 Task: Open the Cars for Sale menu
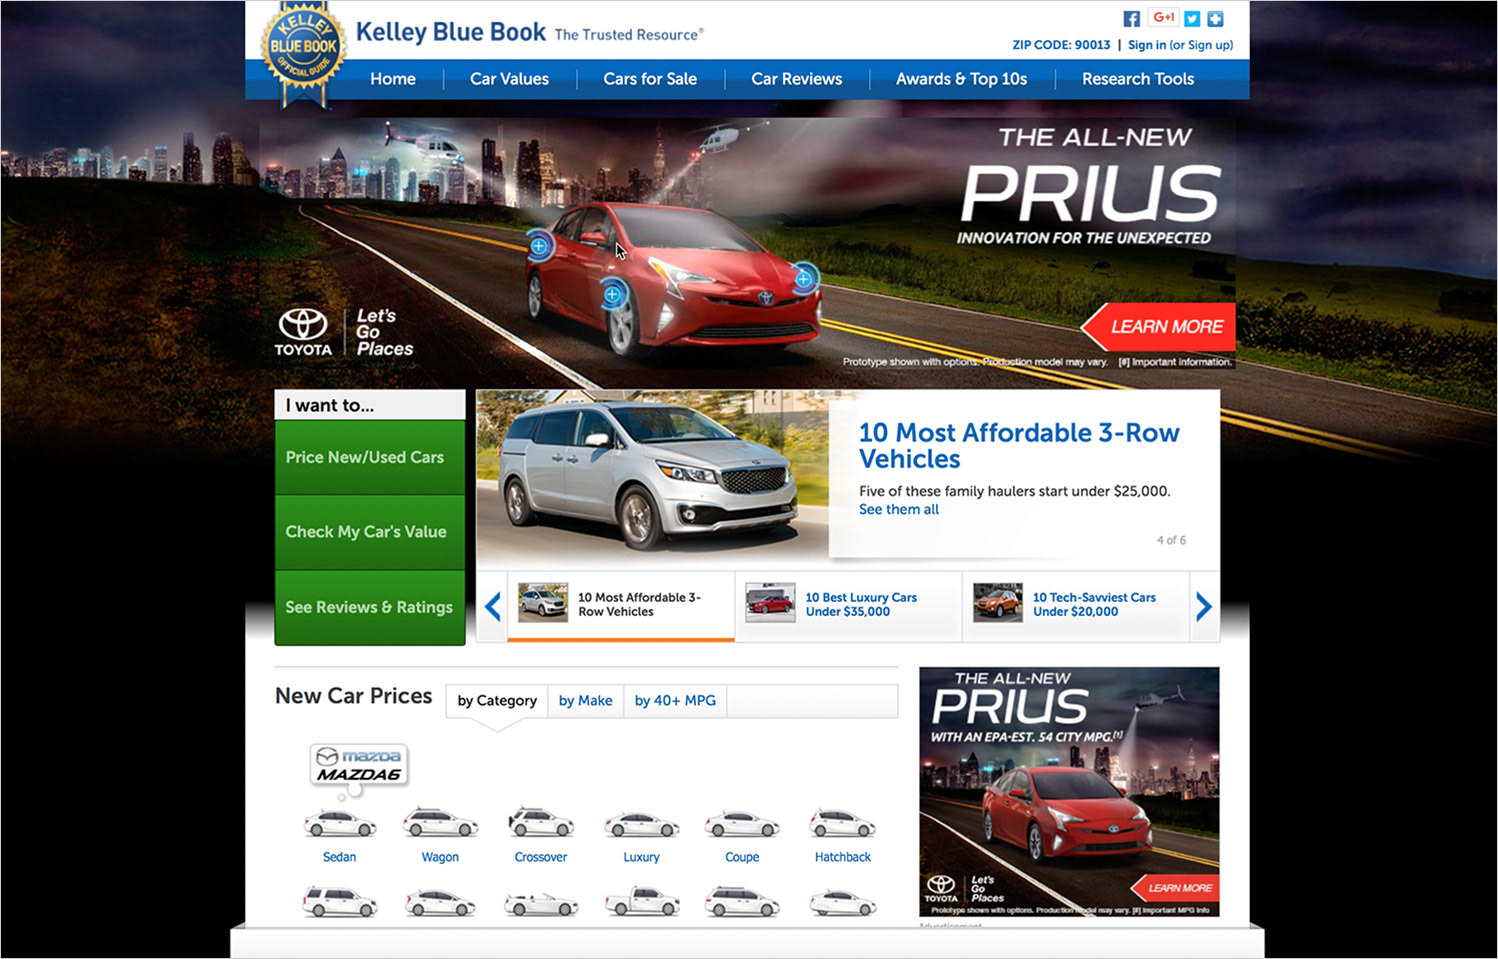tap(650, 79)
